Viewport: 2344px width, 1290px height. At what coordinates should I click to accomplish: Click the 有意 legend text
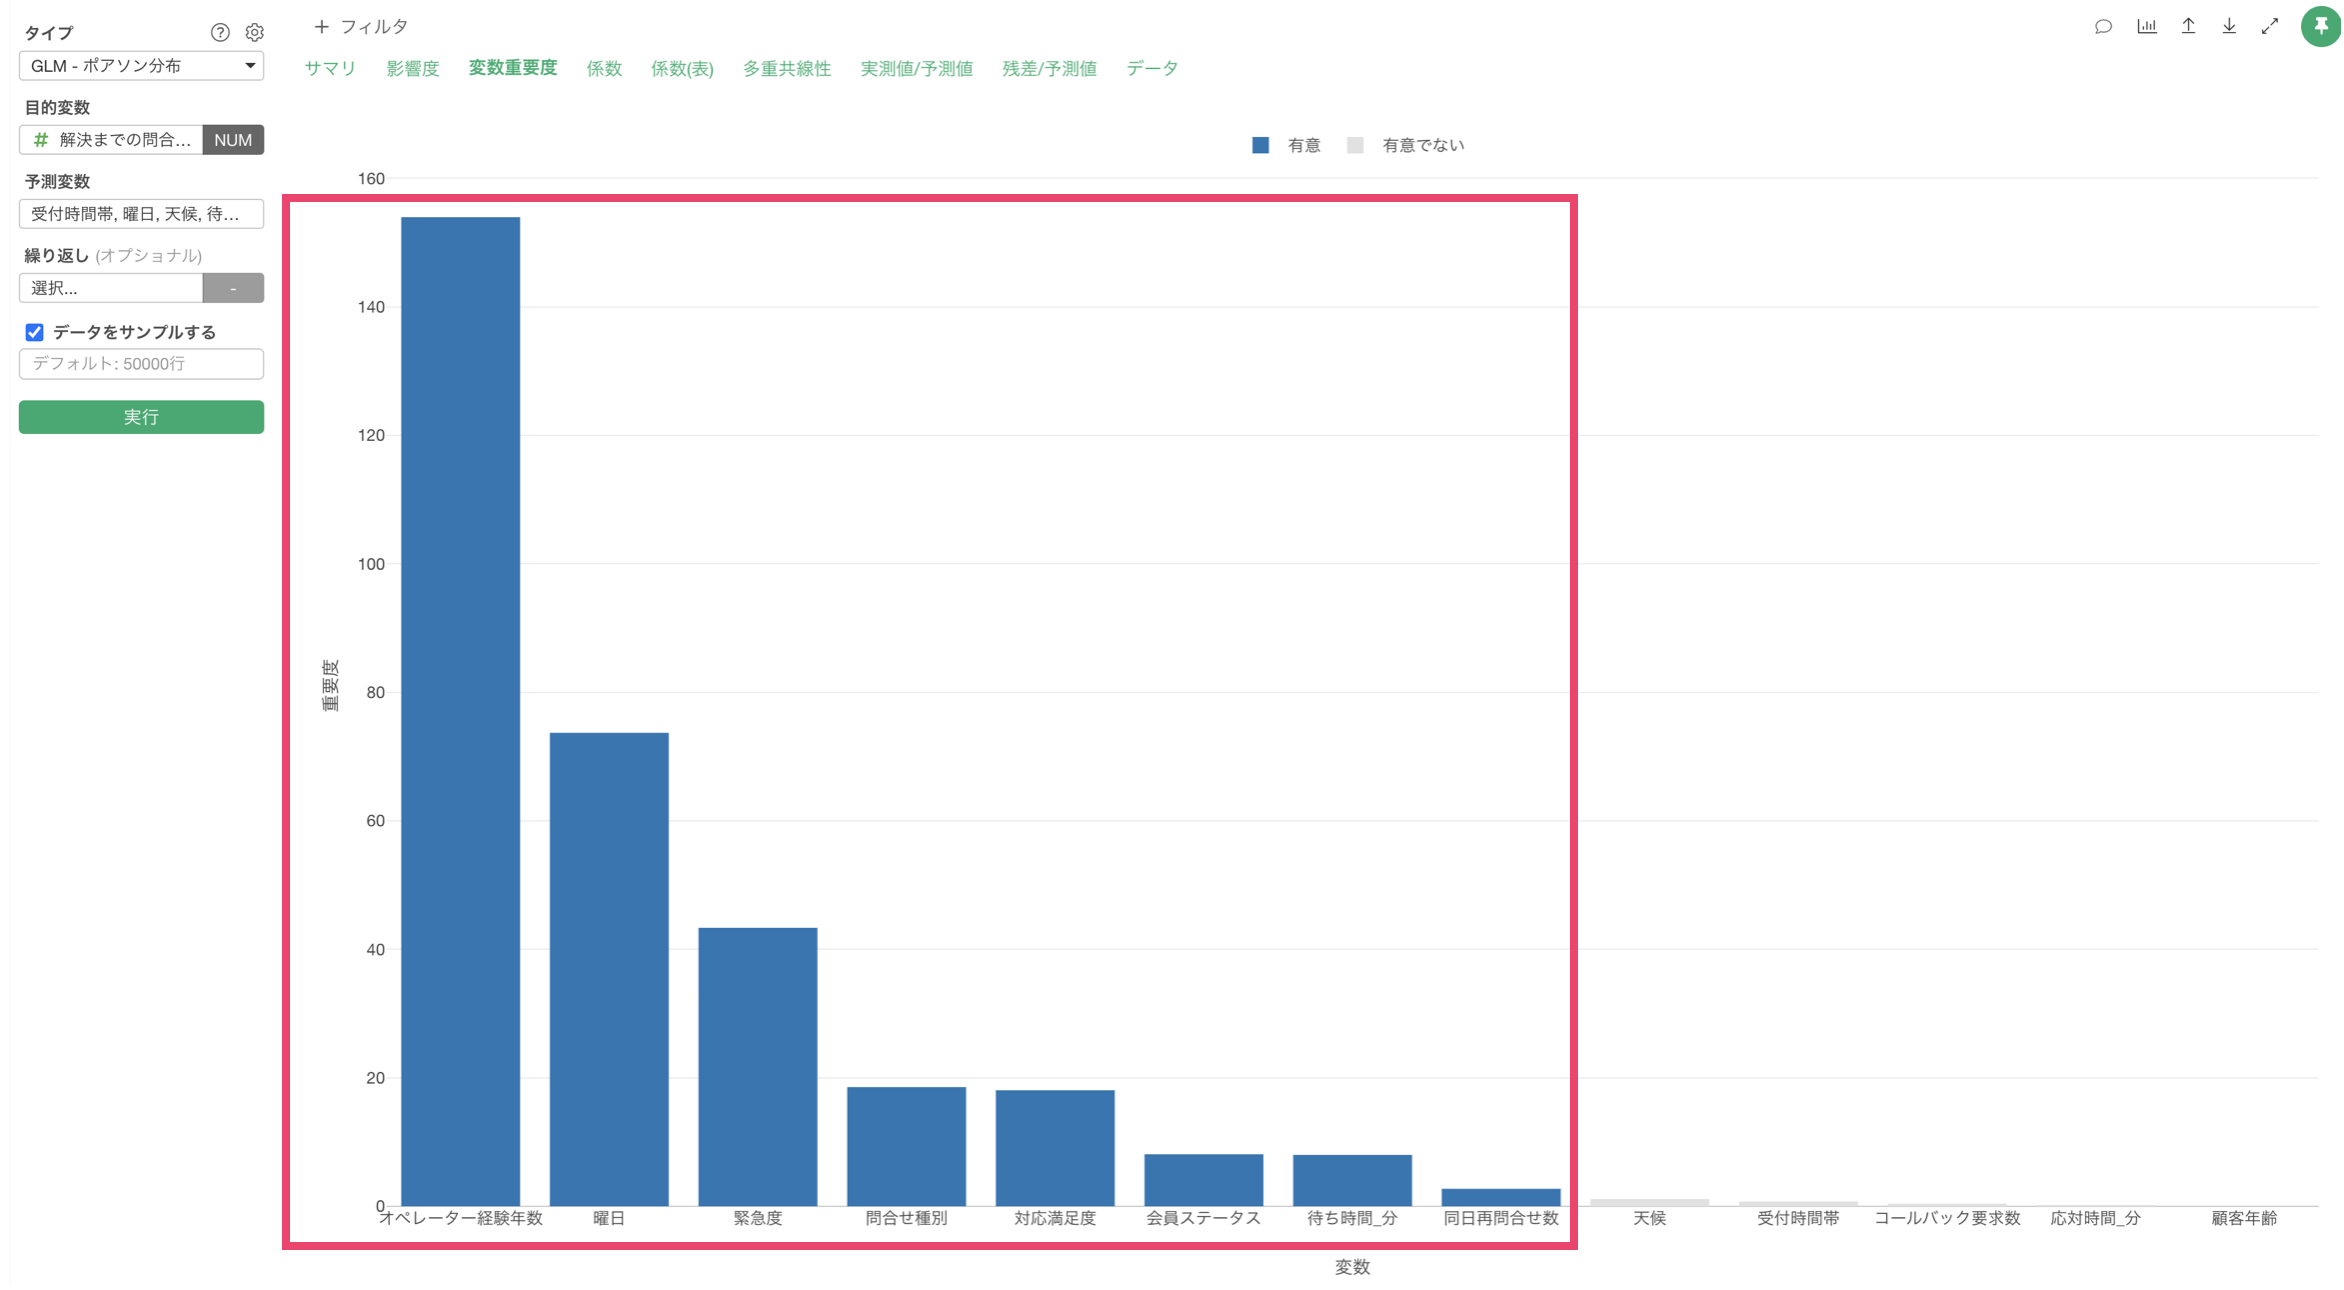(x=1304, y=146)
